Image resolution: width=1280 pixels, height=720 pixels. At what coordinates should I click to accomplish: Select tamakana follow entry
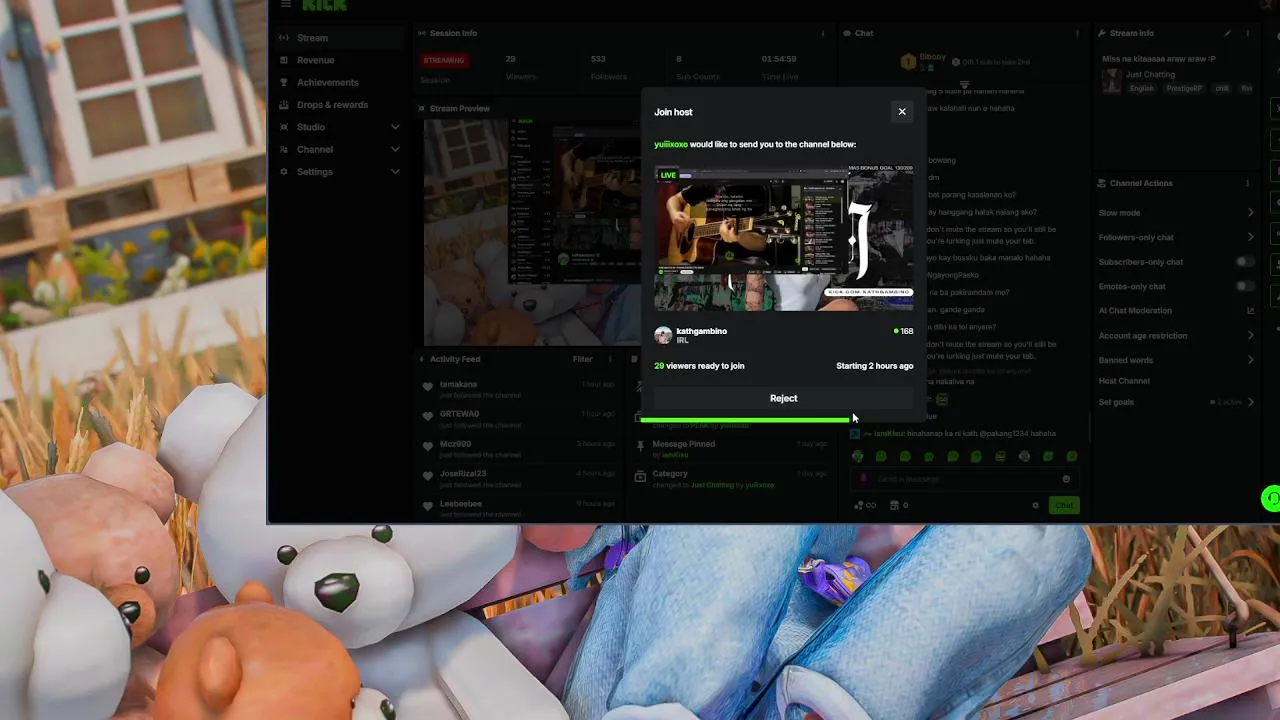518,389
